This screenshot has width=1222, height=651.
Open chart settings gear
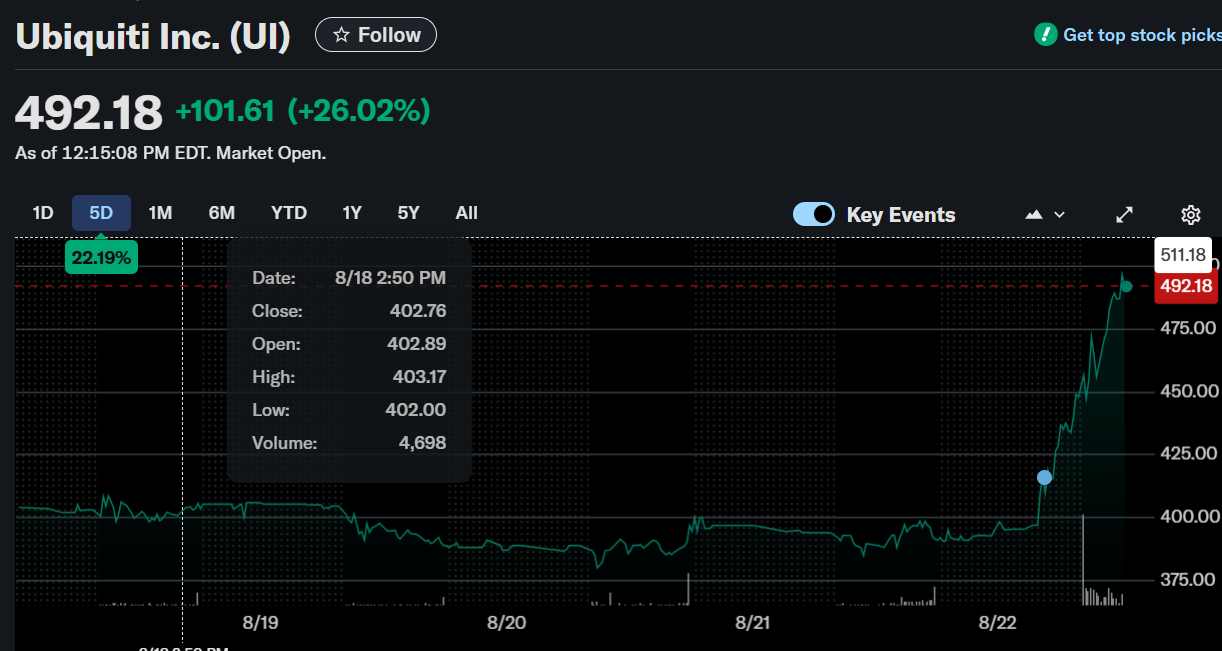[x=1190, y=214]
